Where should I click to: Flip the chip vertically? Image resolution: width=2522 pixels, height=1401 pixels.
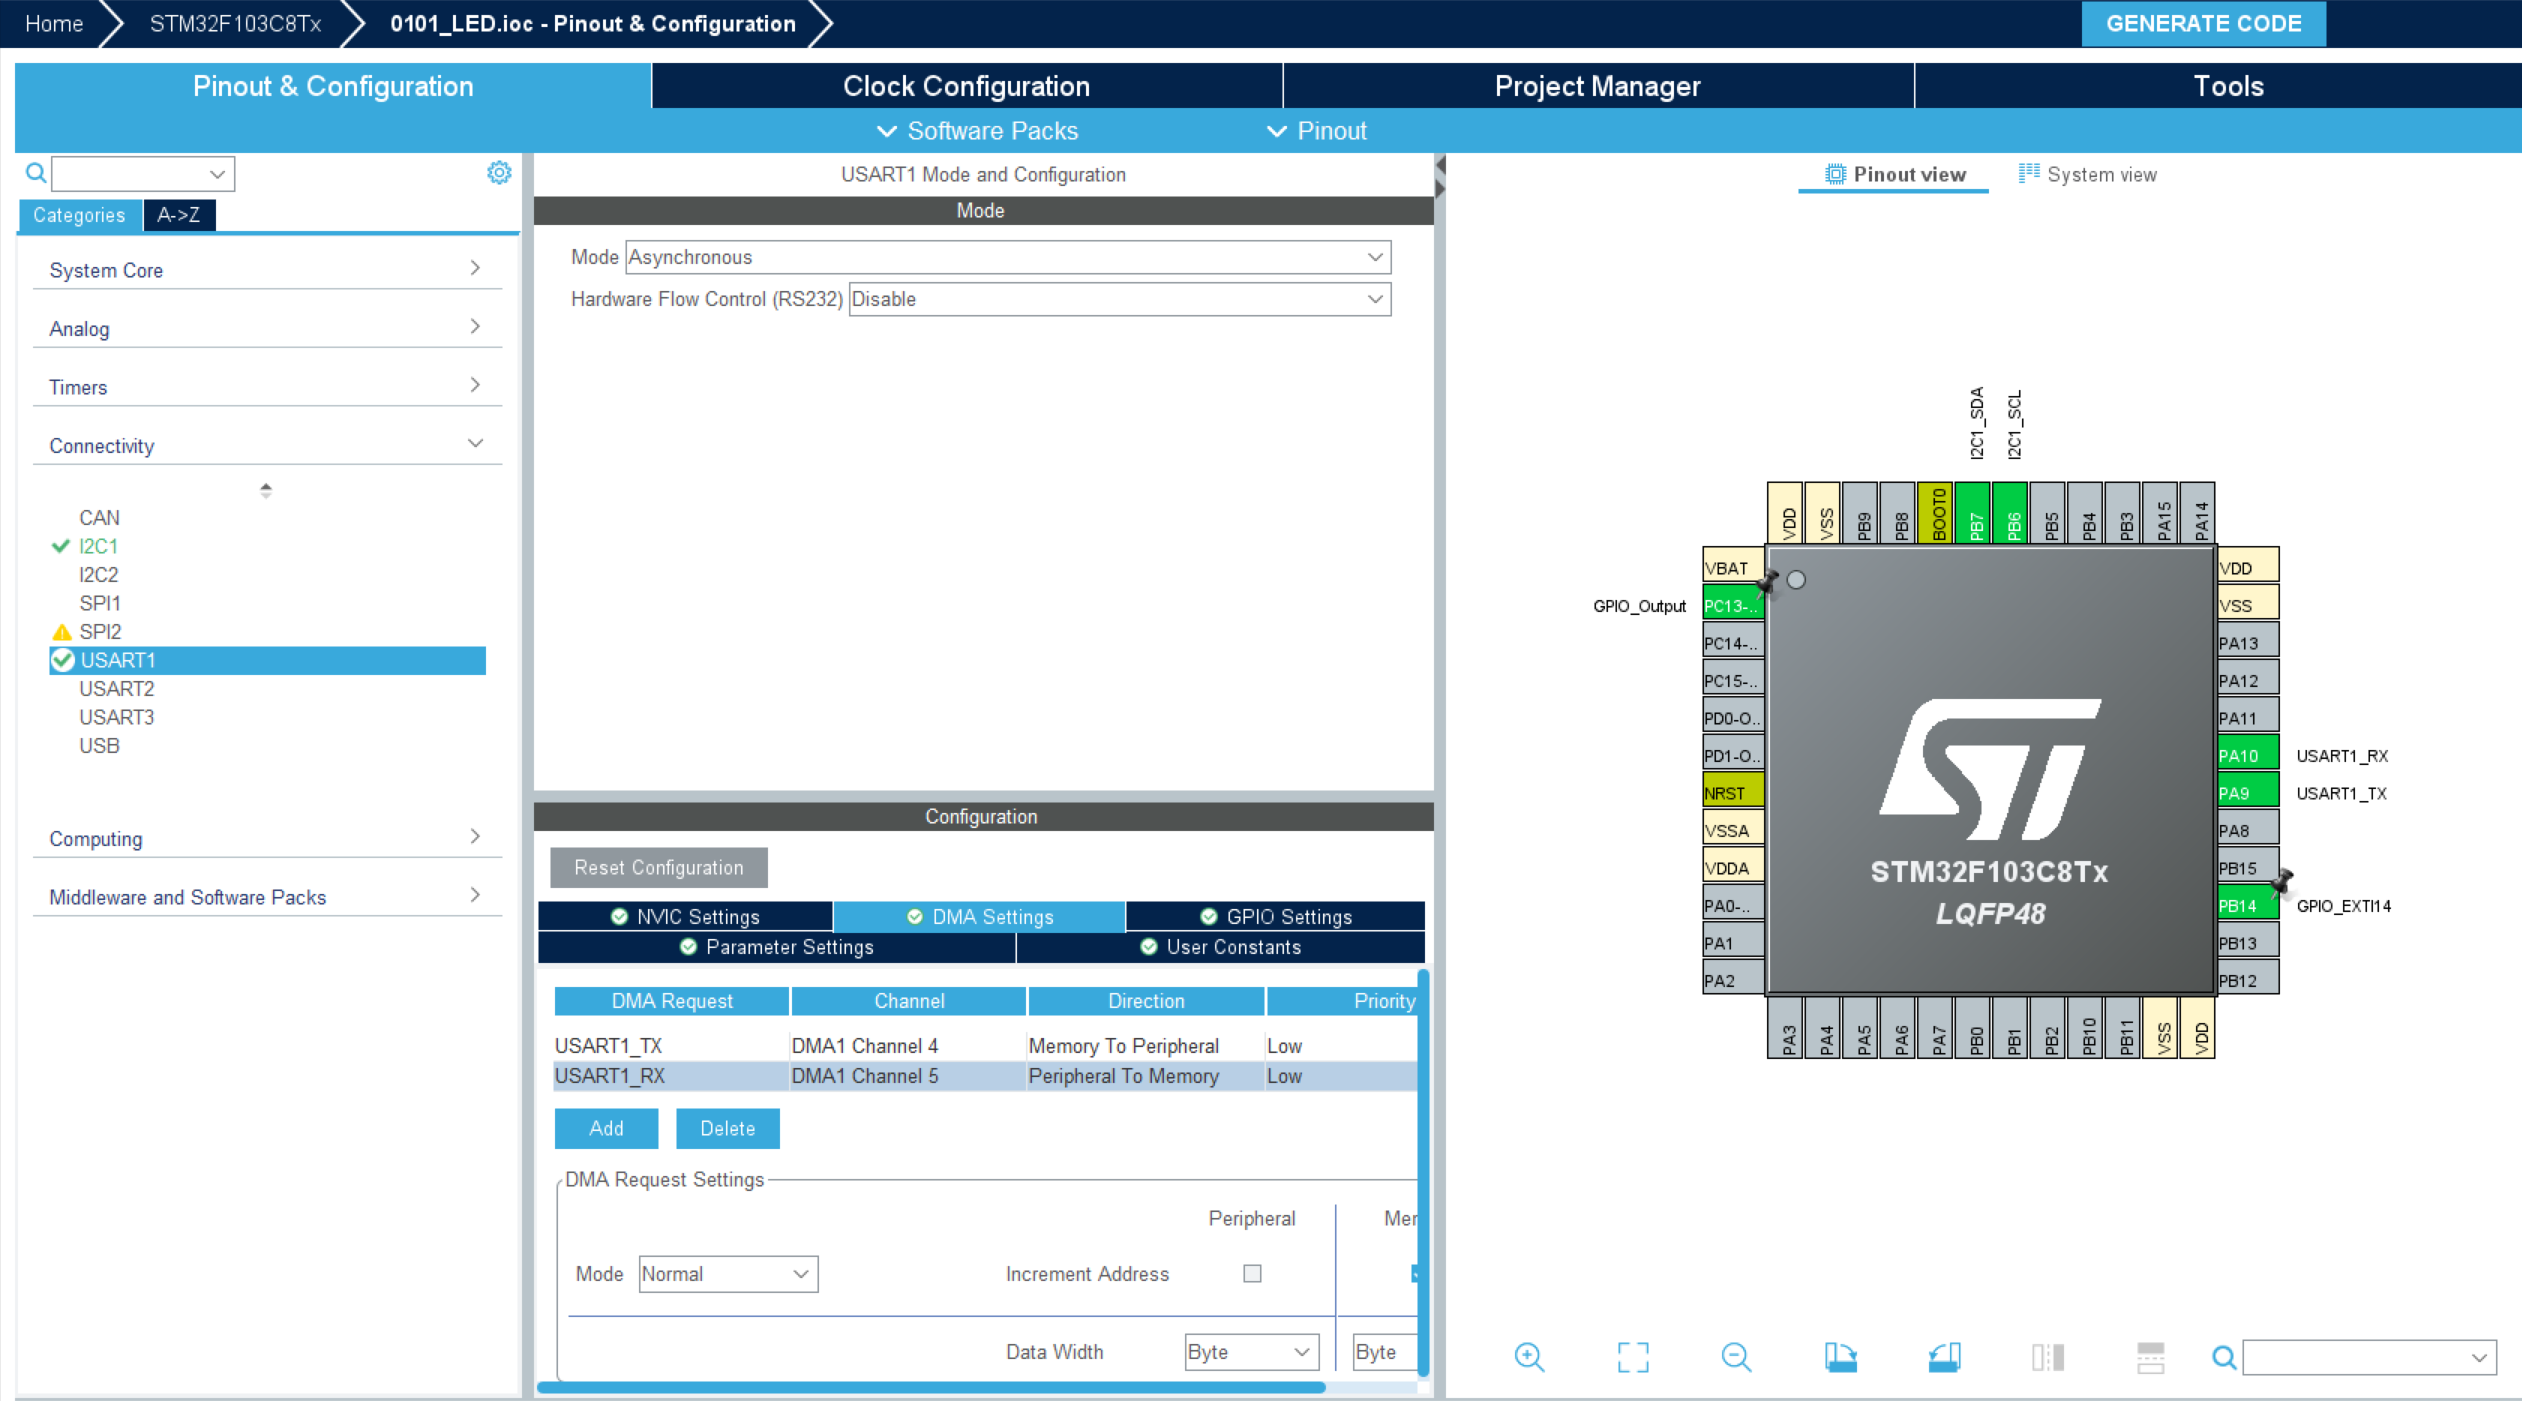[2151, 1357]
